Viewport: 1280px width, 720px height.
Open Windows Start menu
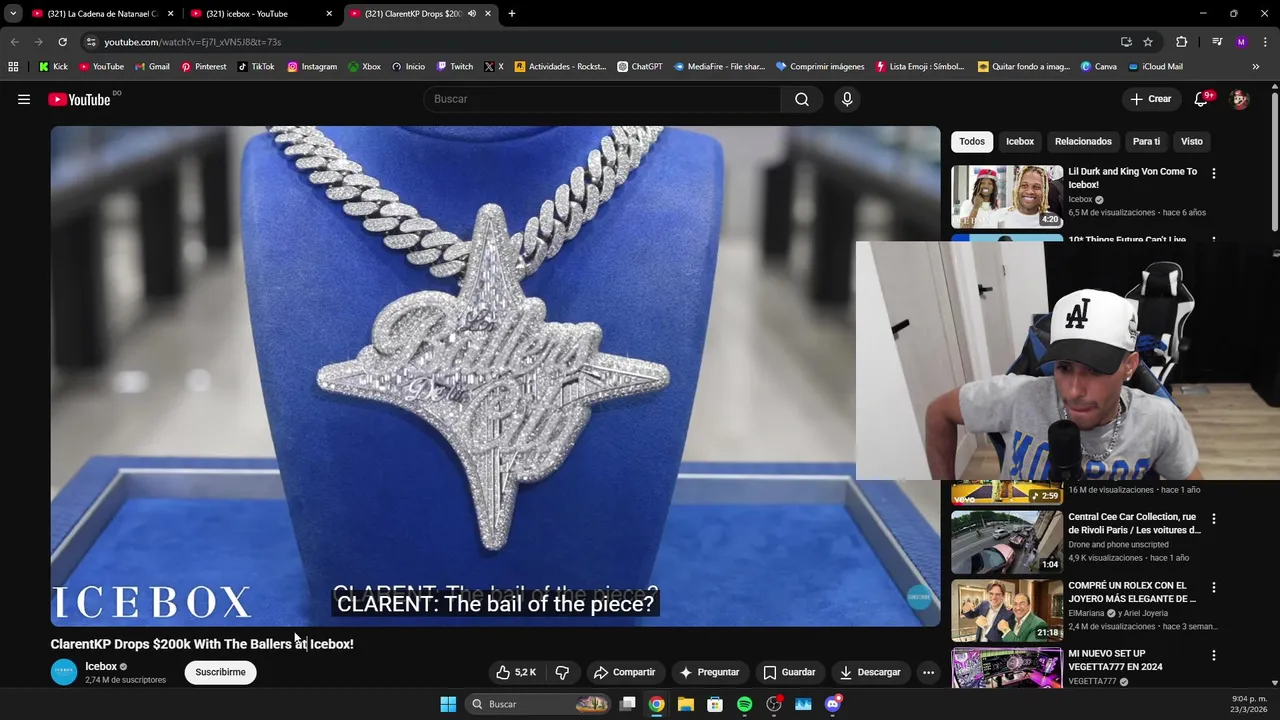[448, 704]
